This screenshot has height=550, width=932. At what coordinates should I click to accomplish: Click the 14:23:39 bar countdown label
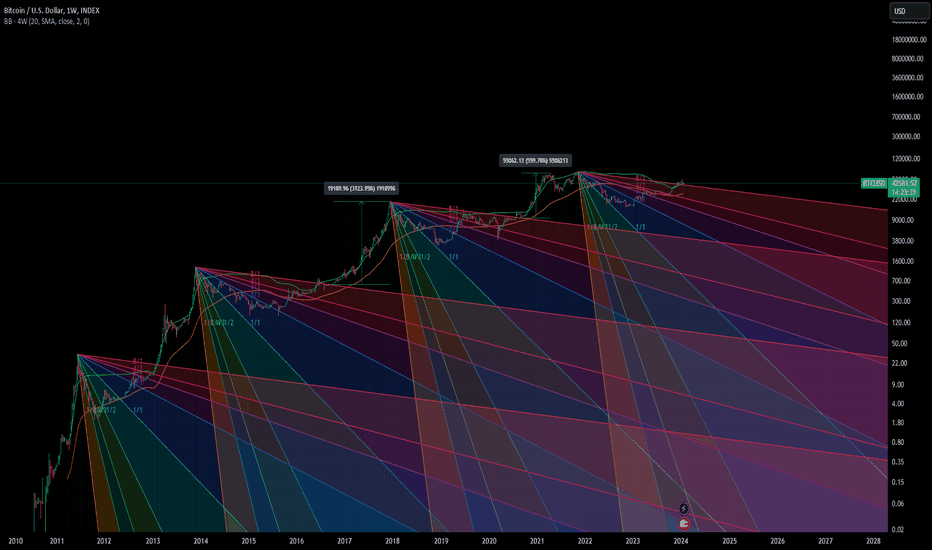pos(903,193)
